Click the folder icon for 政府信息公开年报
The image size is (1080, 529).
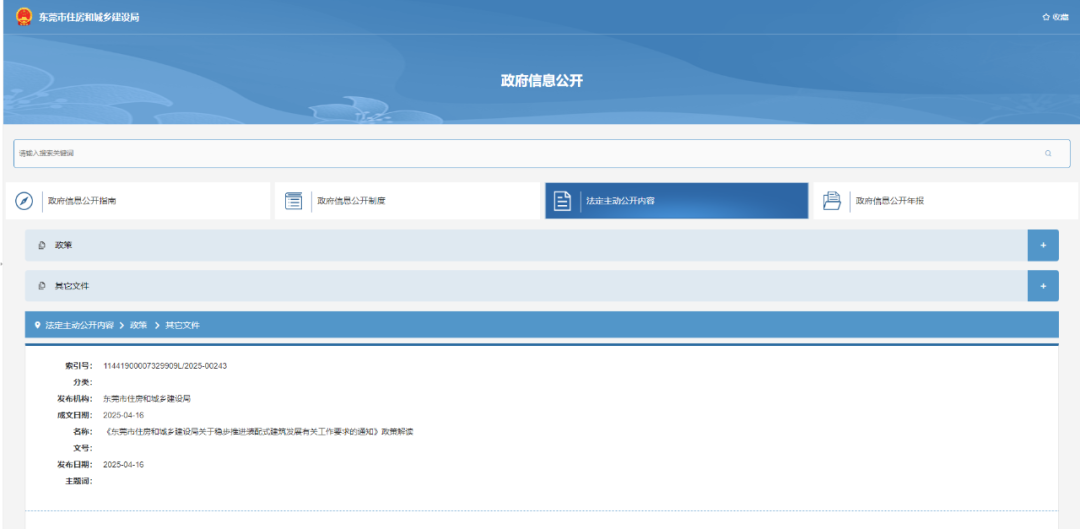[x=831, y=201]
